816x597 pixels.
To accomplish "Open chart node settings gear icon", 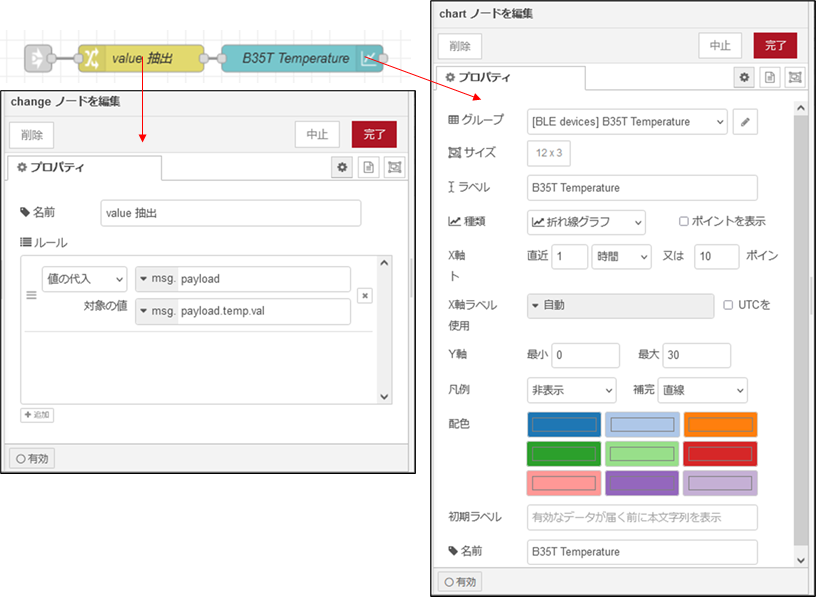I will pyautogui.click(x=744, y=77).
